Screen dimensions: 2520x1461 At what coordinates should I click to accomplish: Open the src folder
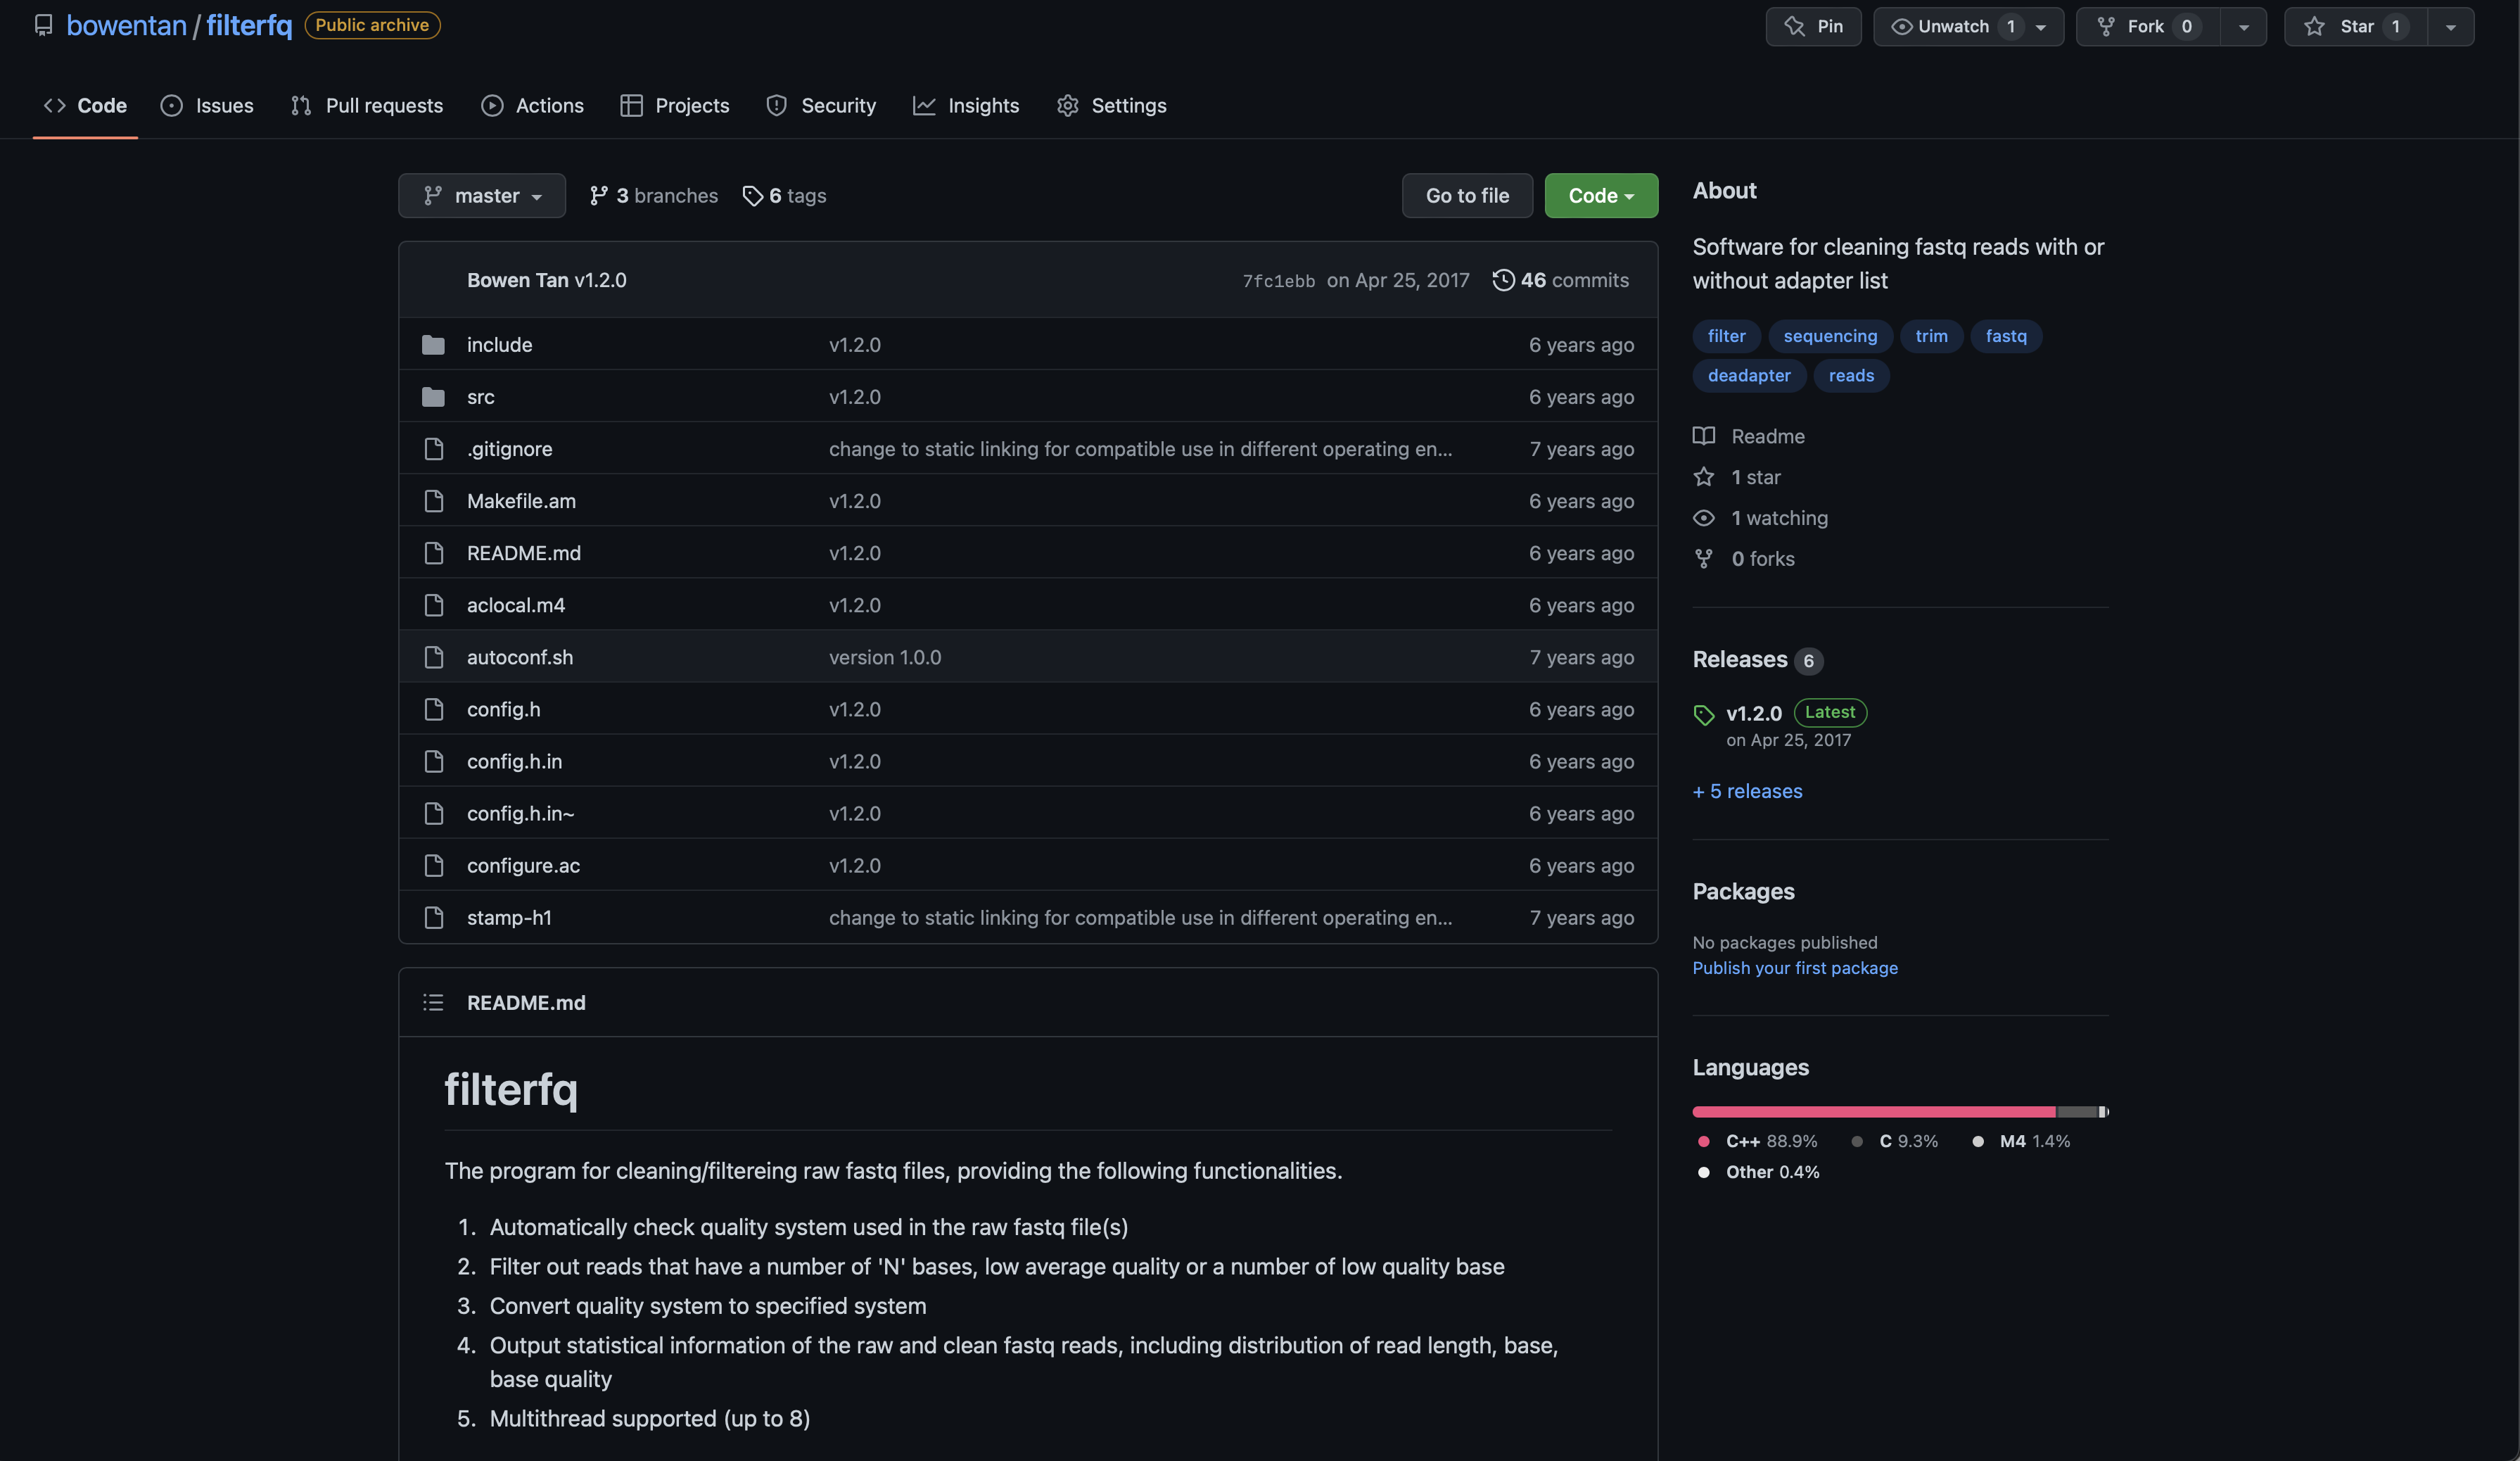tap(481, 397)
